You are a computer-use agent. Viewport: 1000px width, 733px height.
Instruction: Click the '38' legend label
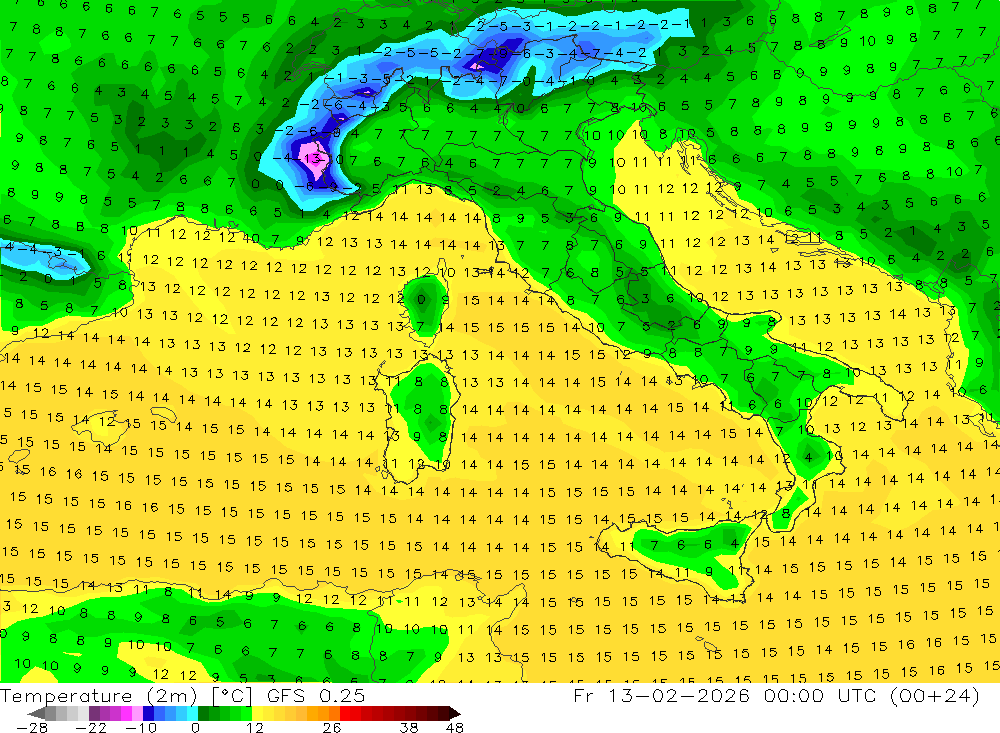pos(409,728)
